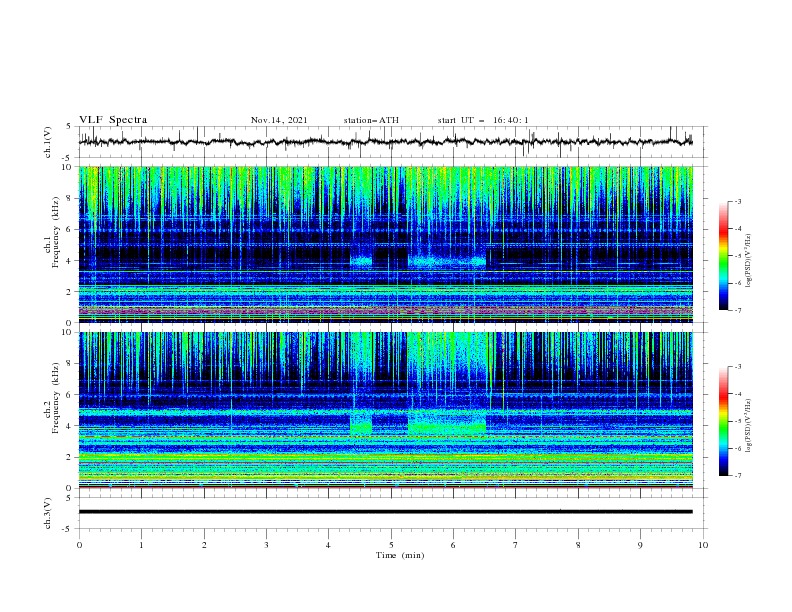792x612 pixels.
Task: Click the ch.1(V) waveform trace panel
Action: [x=392, y=142]
